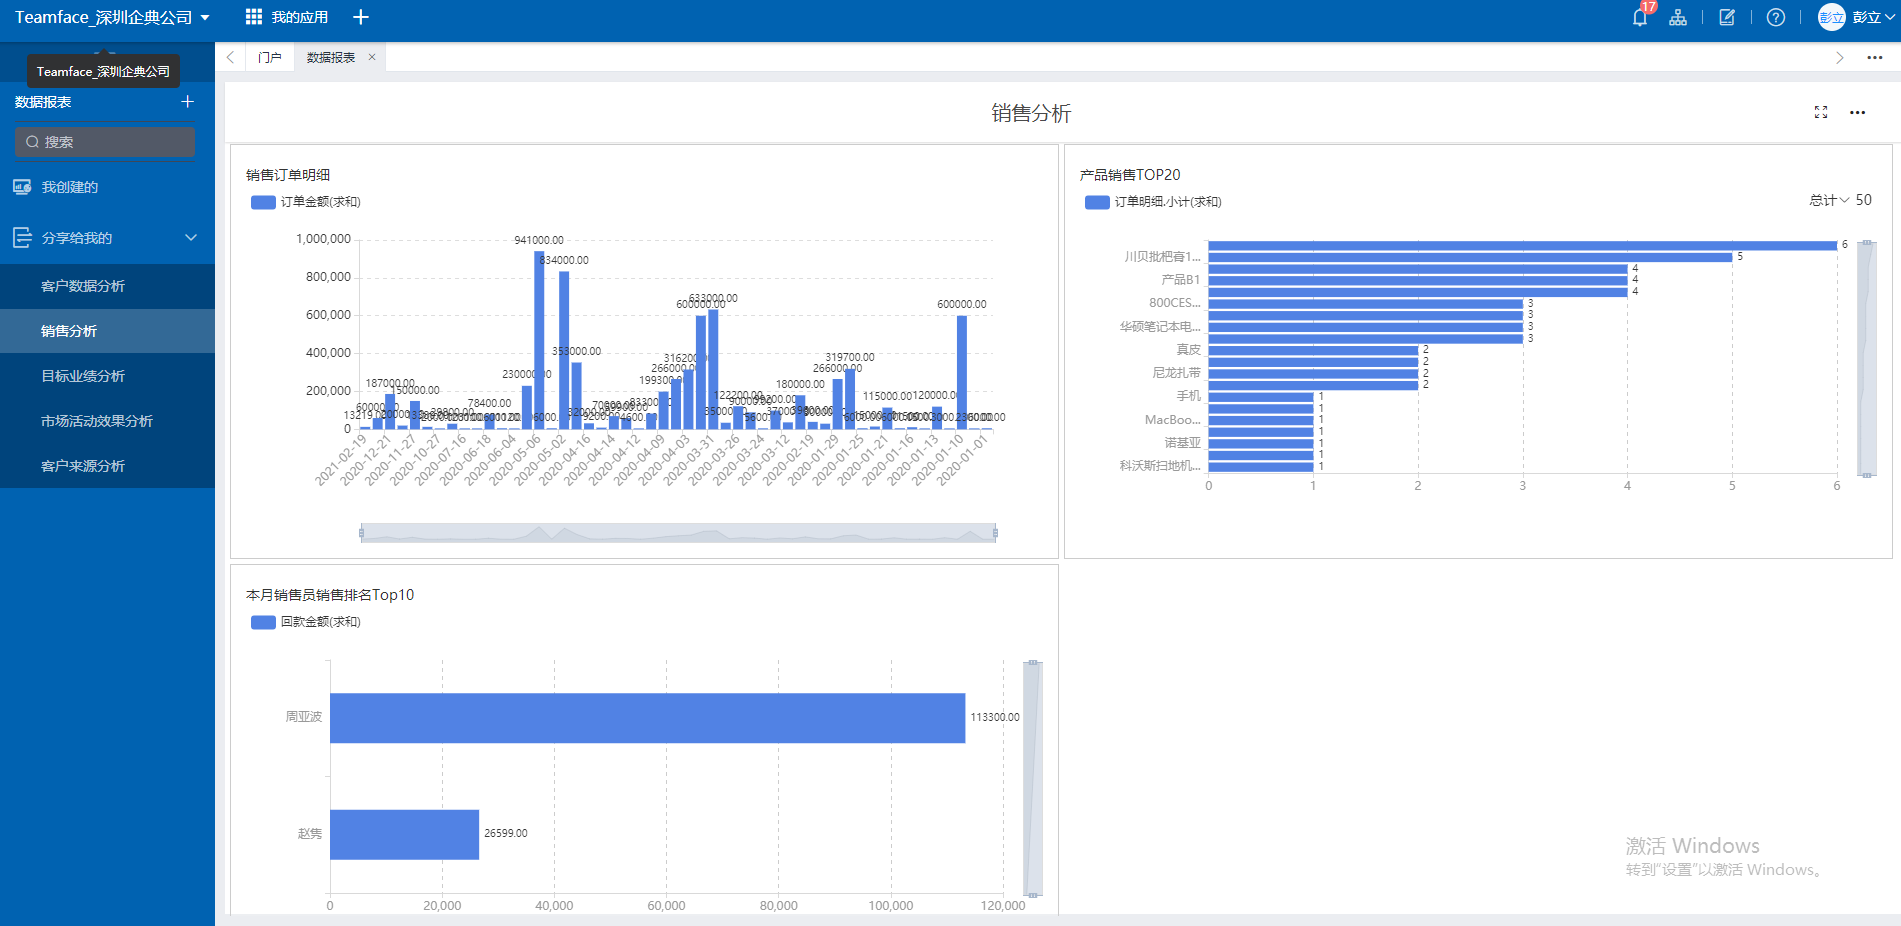Image resolution: width=1901 pixels, height=926 pixels.
Task: Open the 总计 dropdown in TOP20 chart
Action: tap(1829, 200)
